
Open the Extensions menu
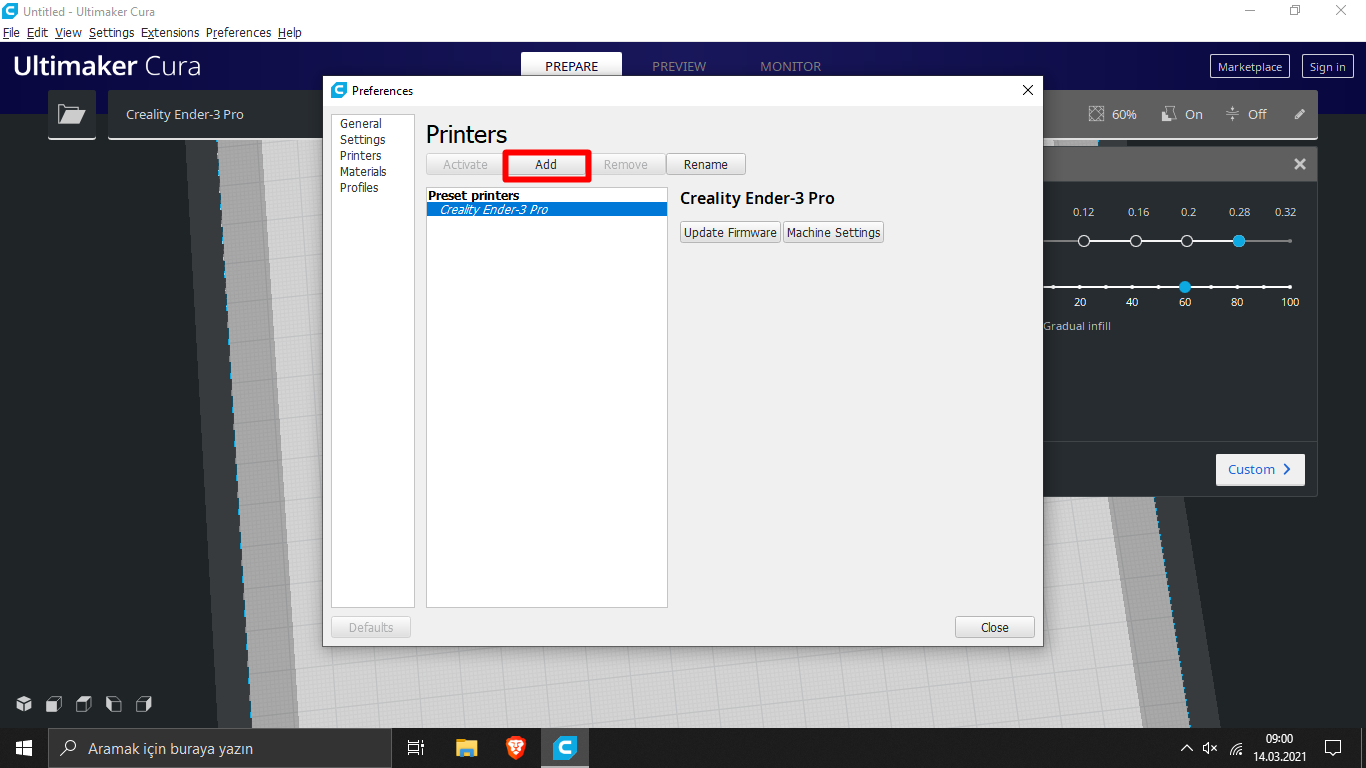coord(170,33)
